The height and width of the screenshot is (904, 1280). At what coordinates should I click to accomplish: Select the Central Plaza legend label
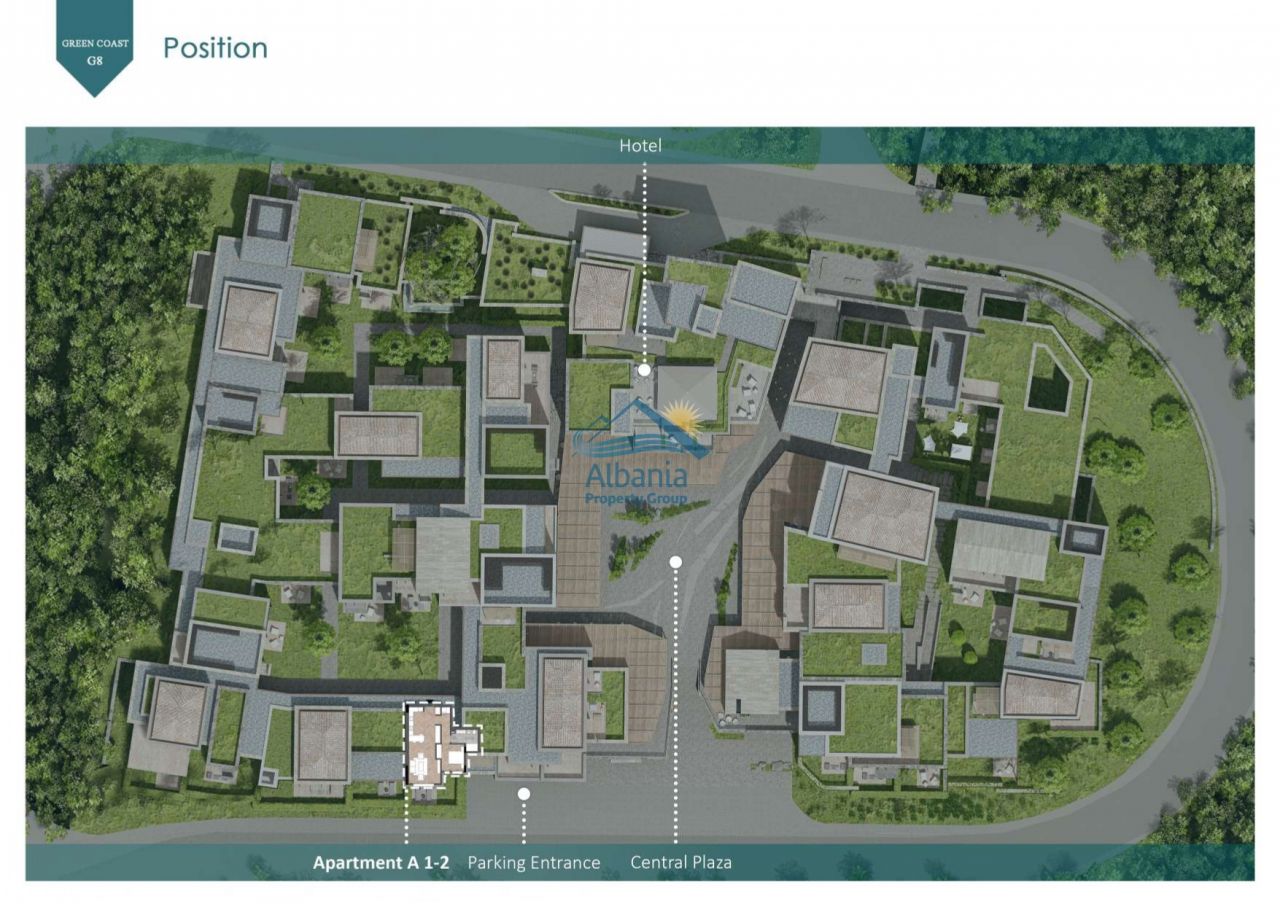click(x=681, y=862)
